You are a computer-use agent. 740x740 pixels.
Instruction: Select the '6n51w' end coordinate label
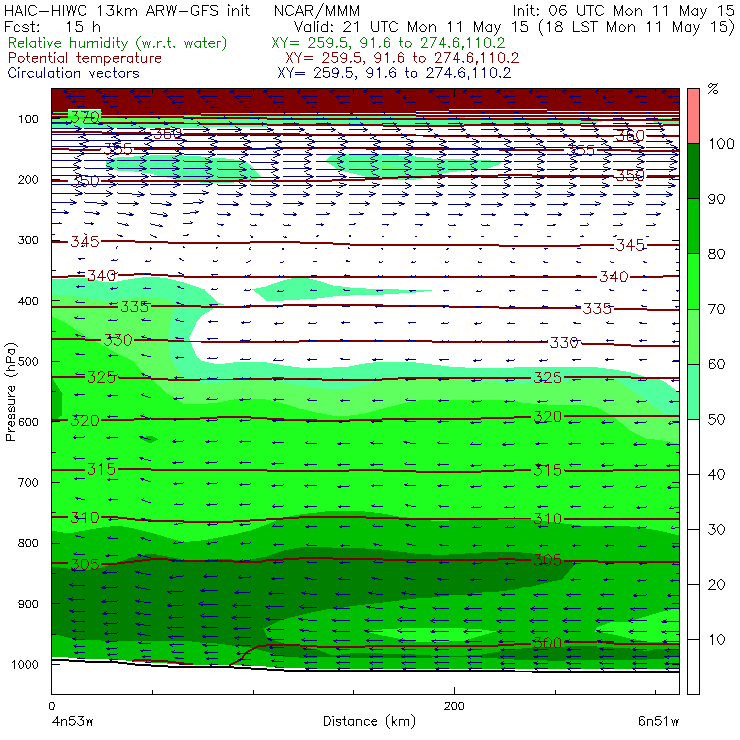tap(658, 721)
